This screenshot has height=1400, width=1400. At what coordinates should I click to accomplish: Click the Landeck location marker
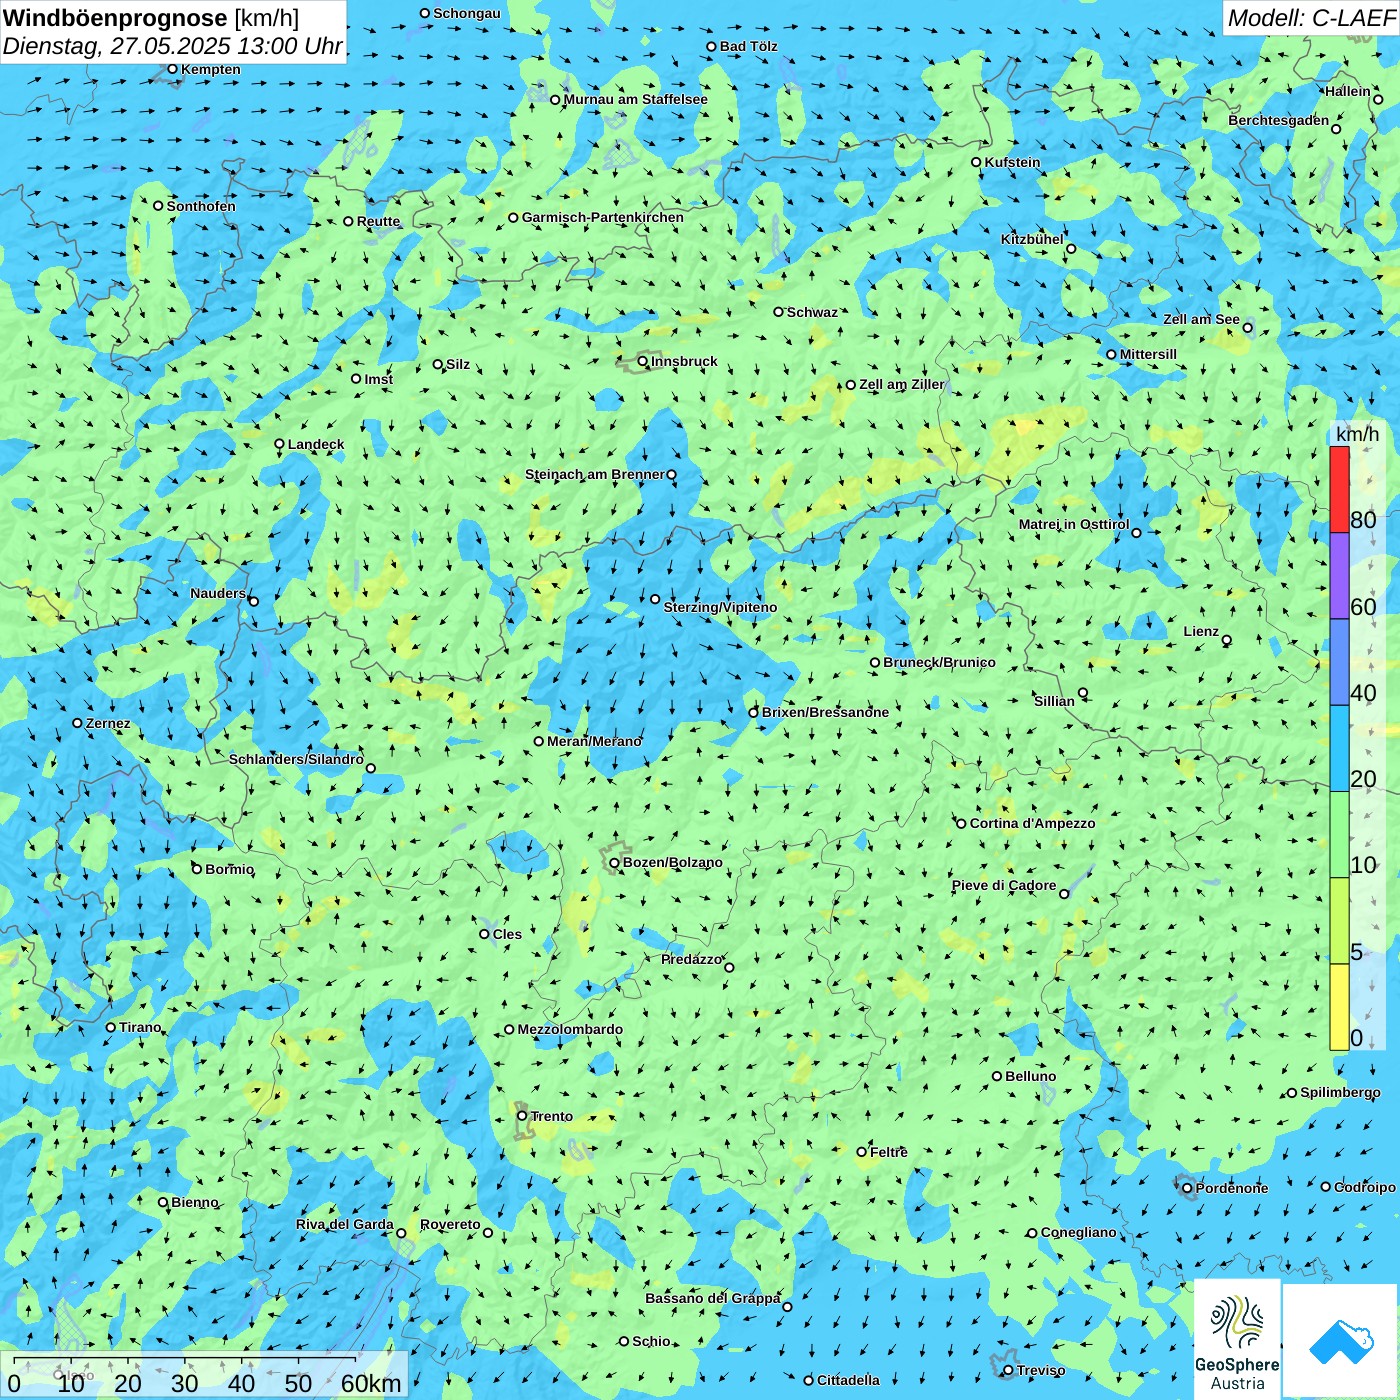(x=280, y=444)
